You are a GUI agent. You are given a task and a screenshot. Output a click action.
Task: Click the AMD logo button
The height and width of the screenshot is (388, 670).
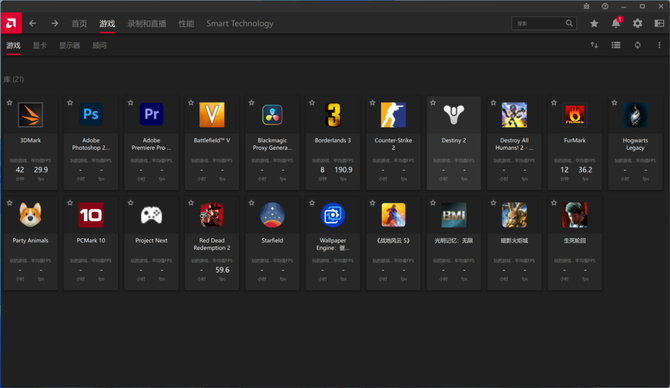(x=11, y=23)
